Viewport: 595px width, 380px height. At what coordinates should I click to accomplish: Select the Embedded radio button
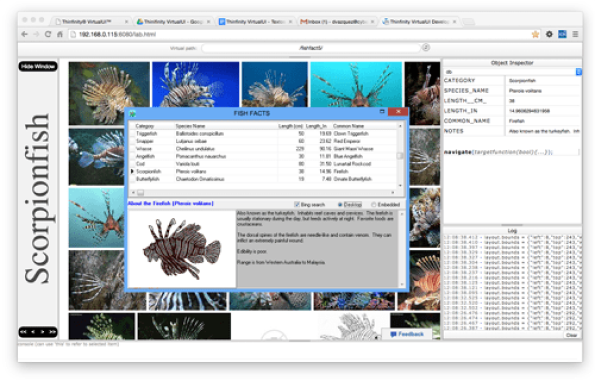(374, 204)
